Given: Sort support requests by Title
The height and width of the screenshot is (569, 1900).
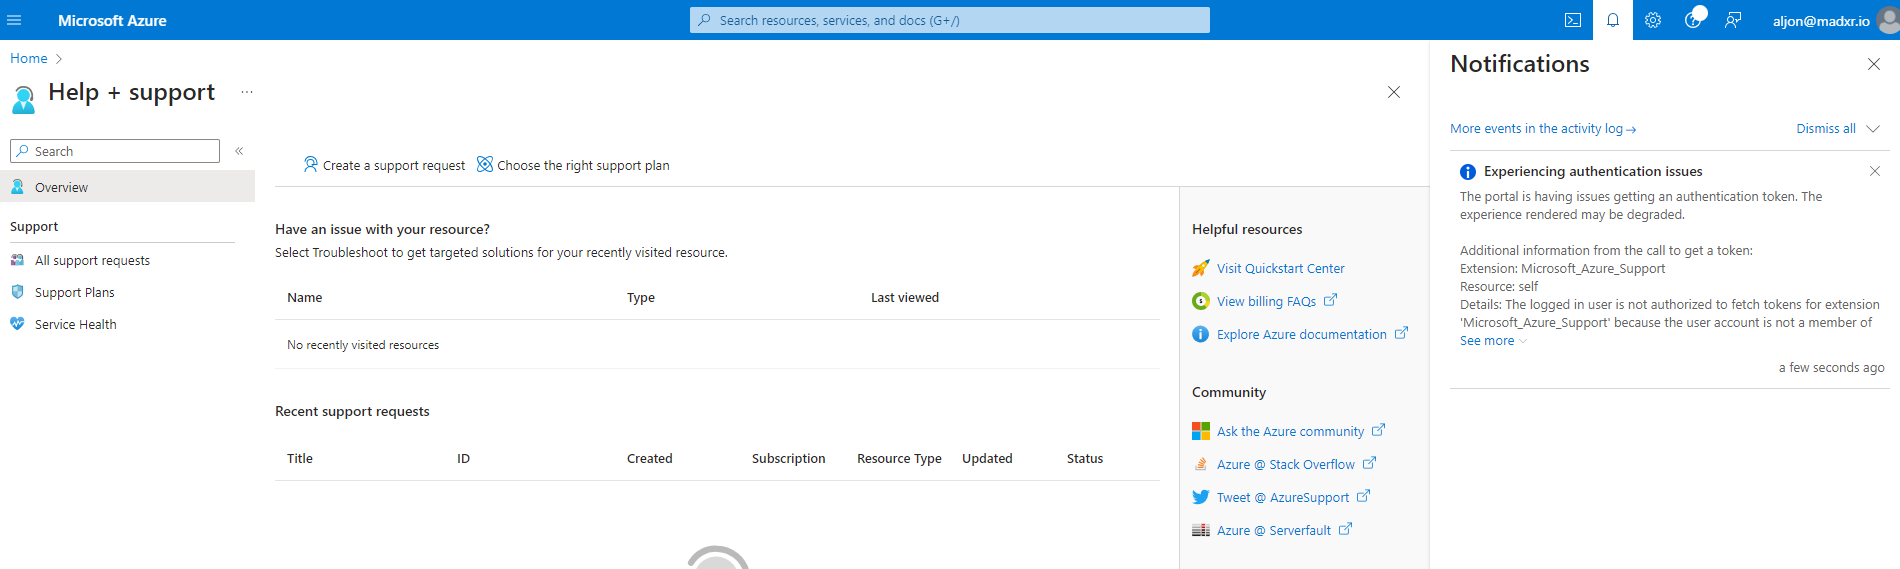Looking at the screenshot, I should tap(300, 459).
